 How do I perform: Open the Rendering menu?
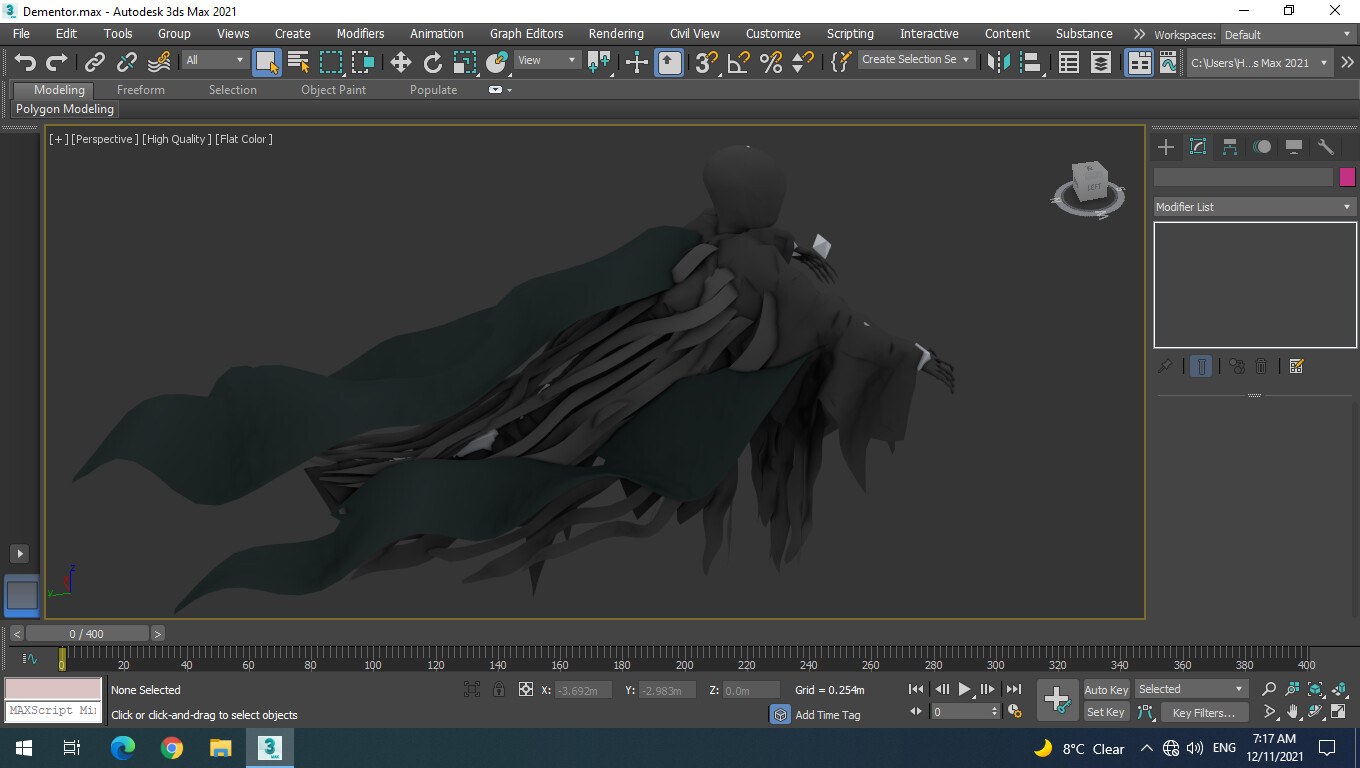coord(615,33)
